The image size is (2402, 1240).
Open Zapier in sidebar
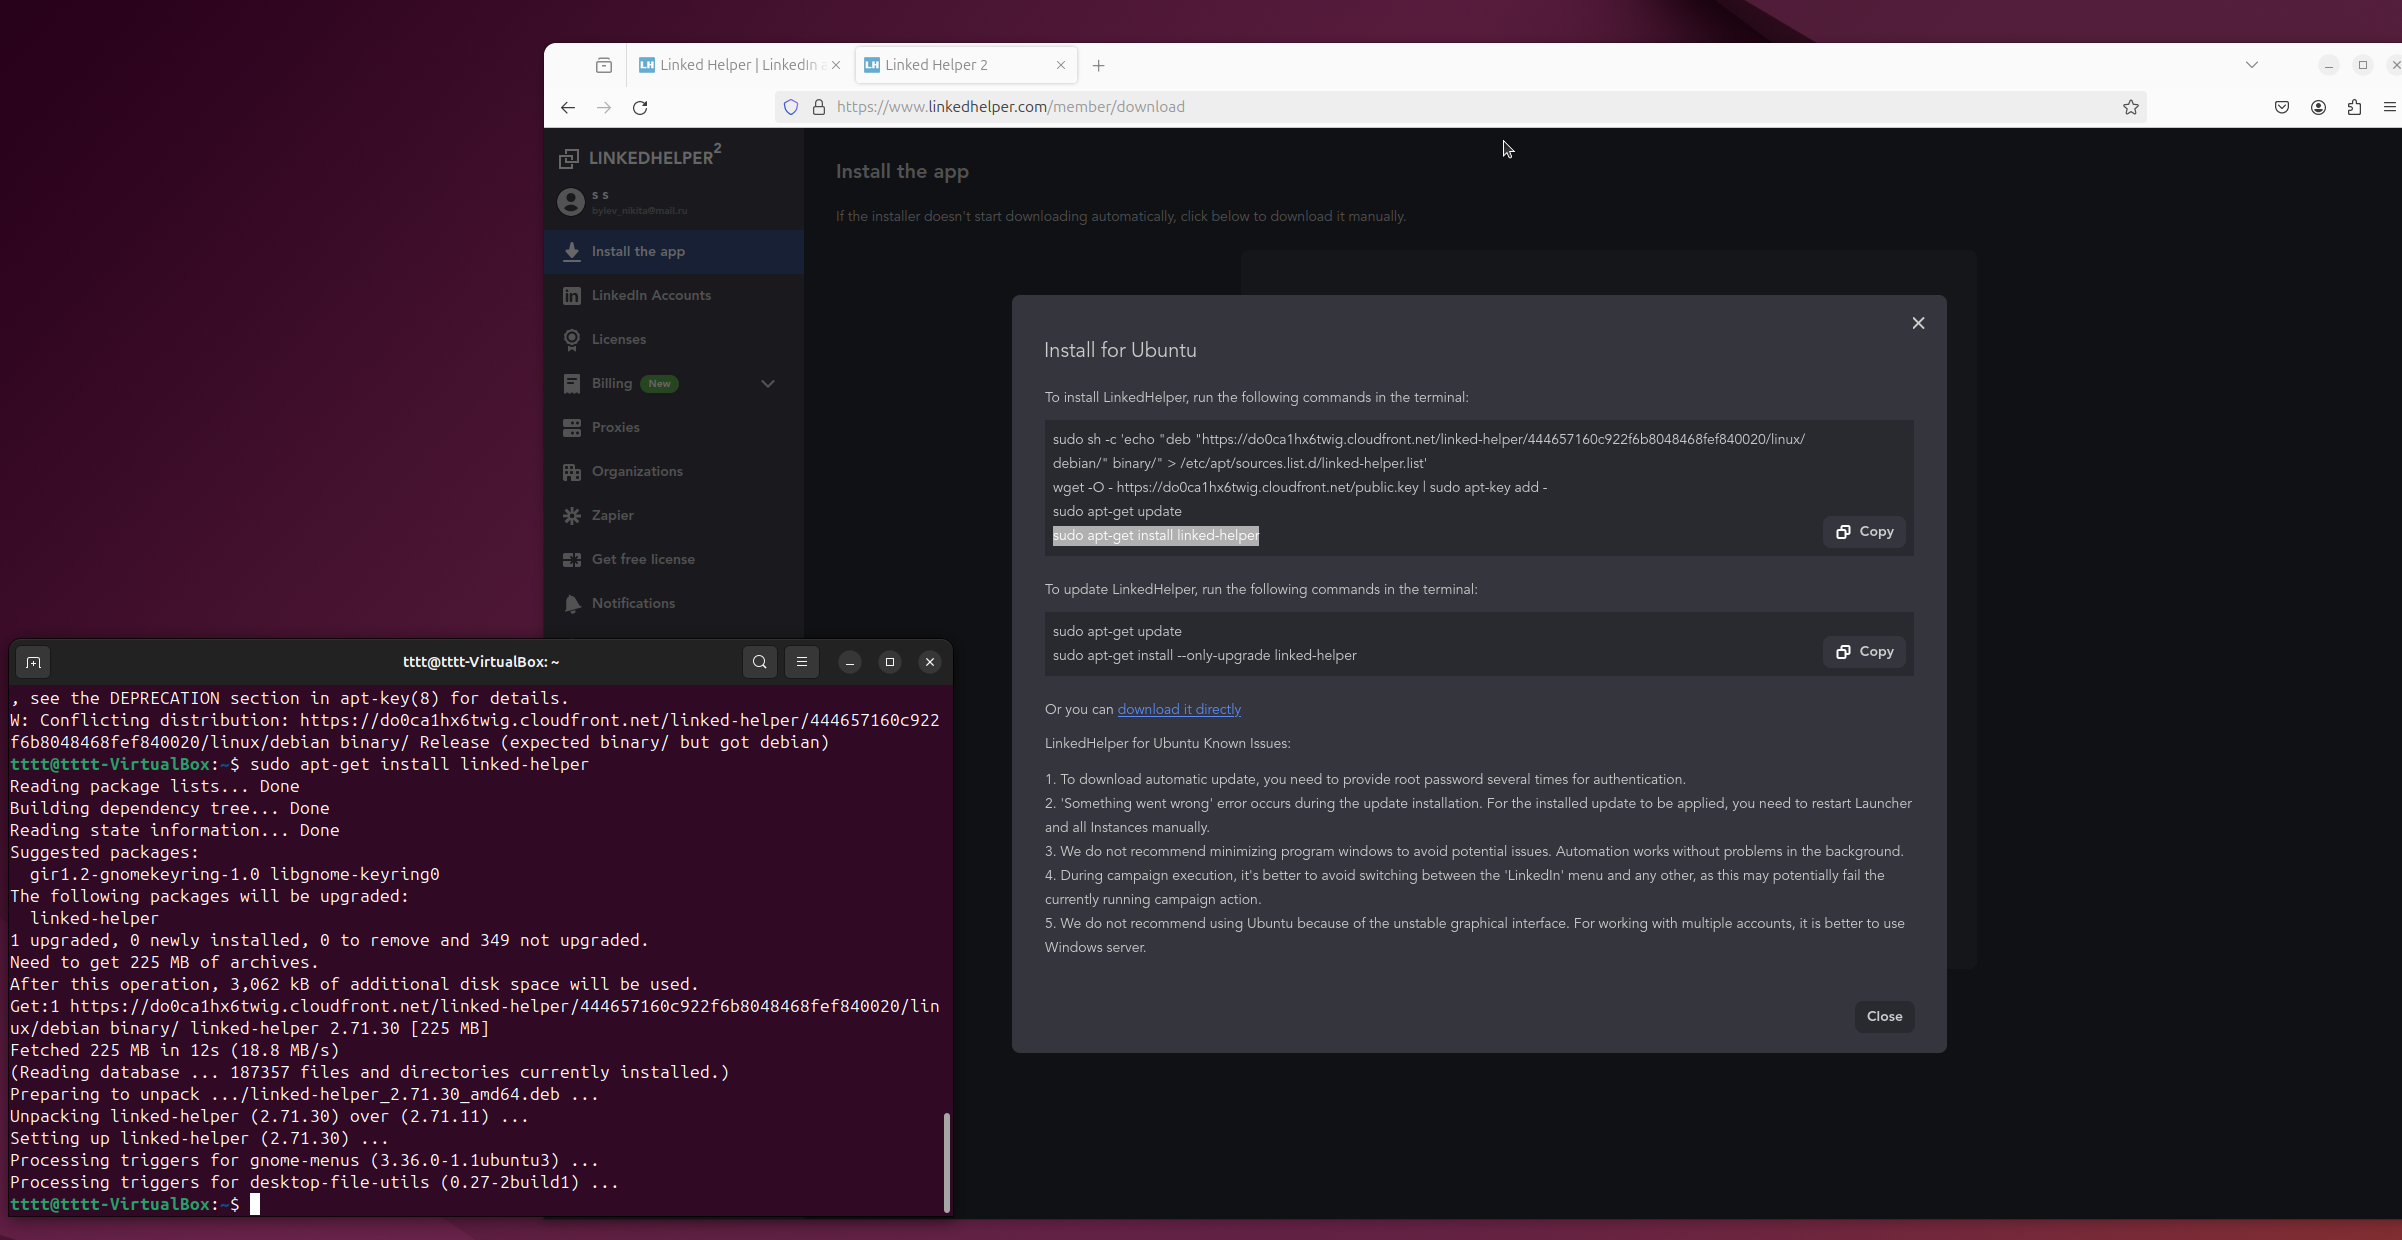coord(674,516)
